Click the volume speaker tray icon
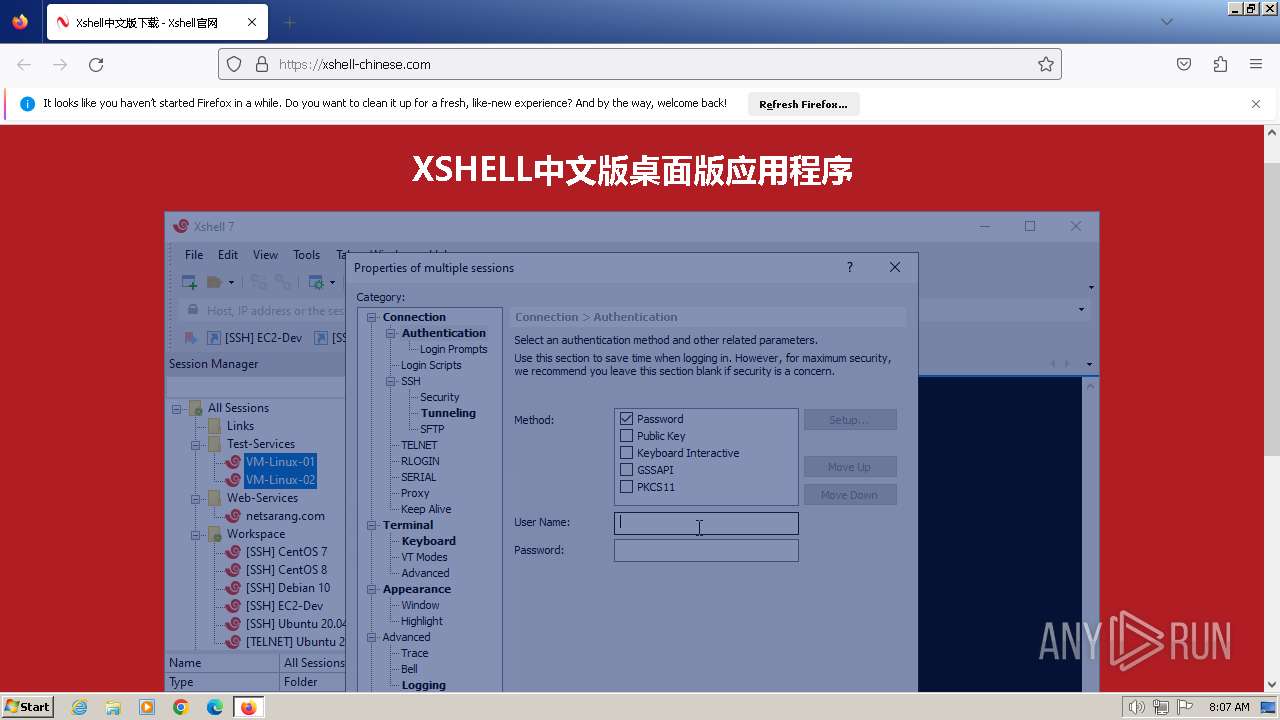 [x=1136, y=707]
